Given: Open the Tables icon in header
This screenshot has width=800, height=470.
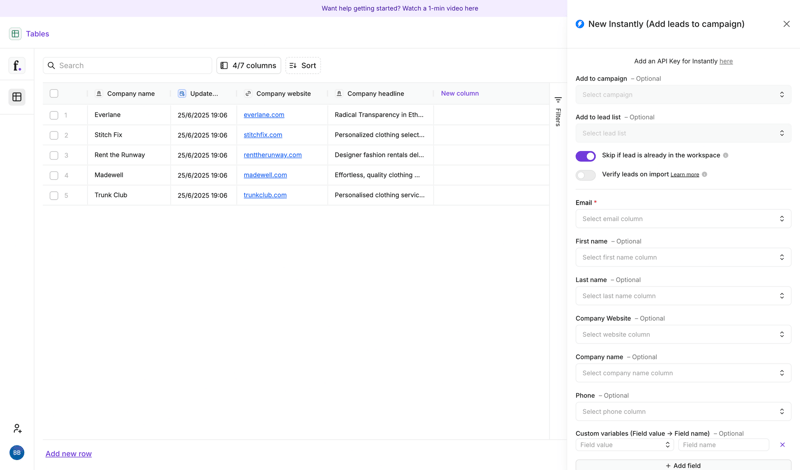Looking at the screenshot, I should pyautogui.click(x=15, y=34).
